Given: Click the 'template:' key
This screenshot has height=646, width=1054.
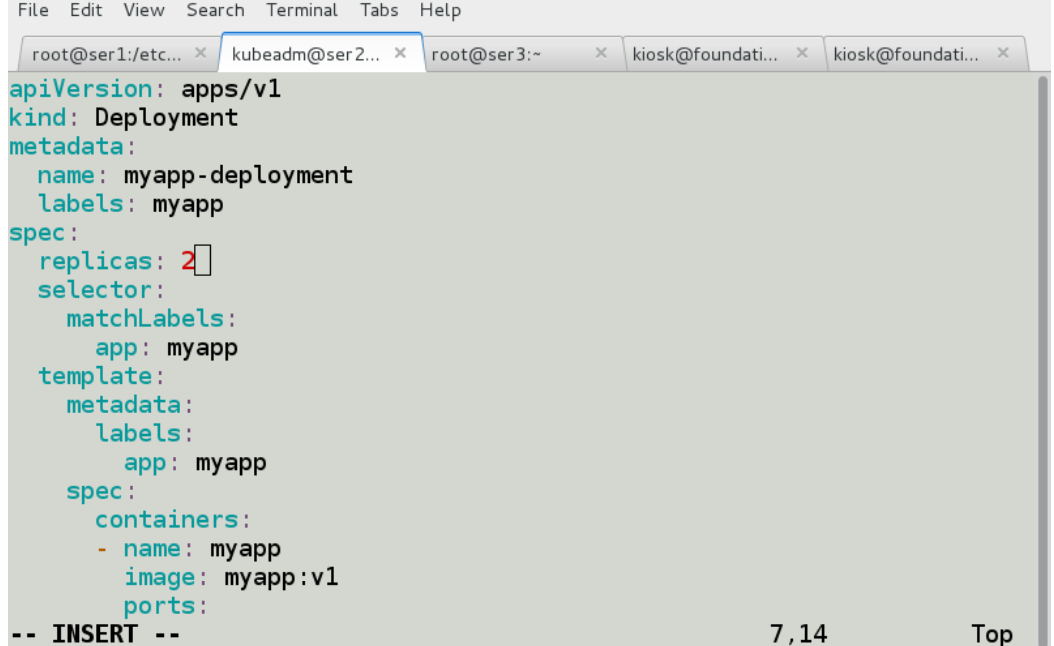Looking at the screenshot, I should pyautogui.click(x=101, y=376).
